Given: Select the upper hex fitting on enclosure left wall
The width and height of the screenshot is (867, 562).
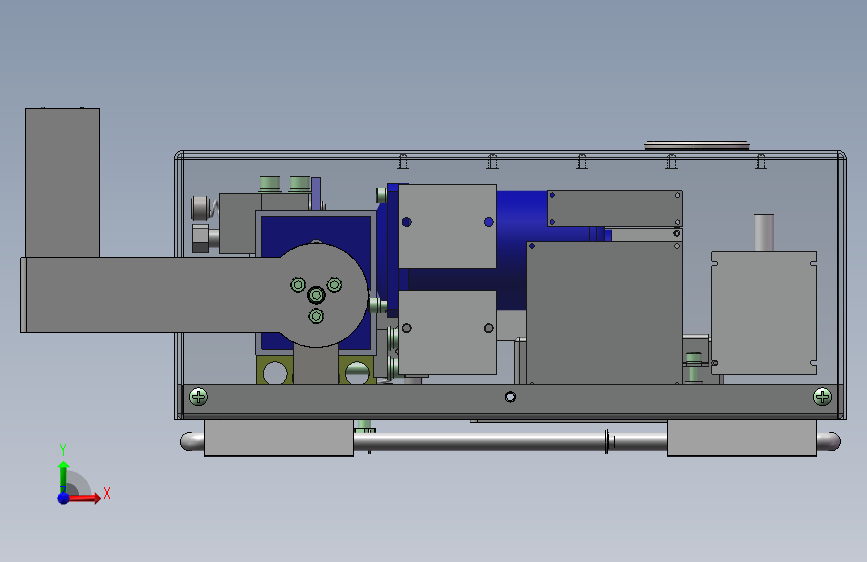Looking at the screenshot, I should click(x=201, y=208).
